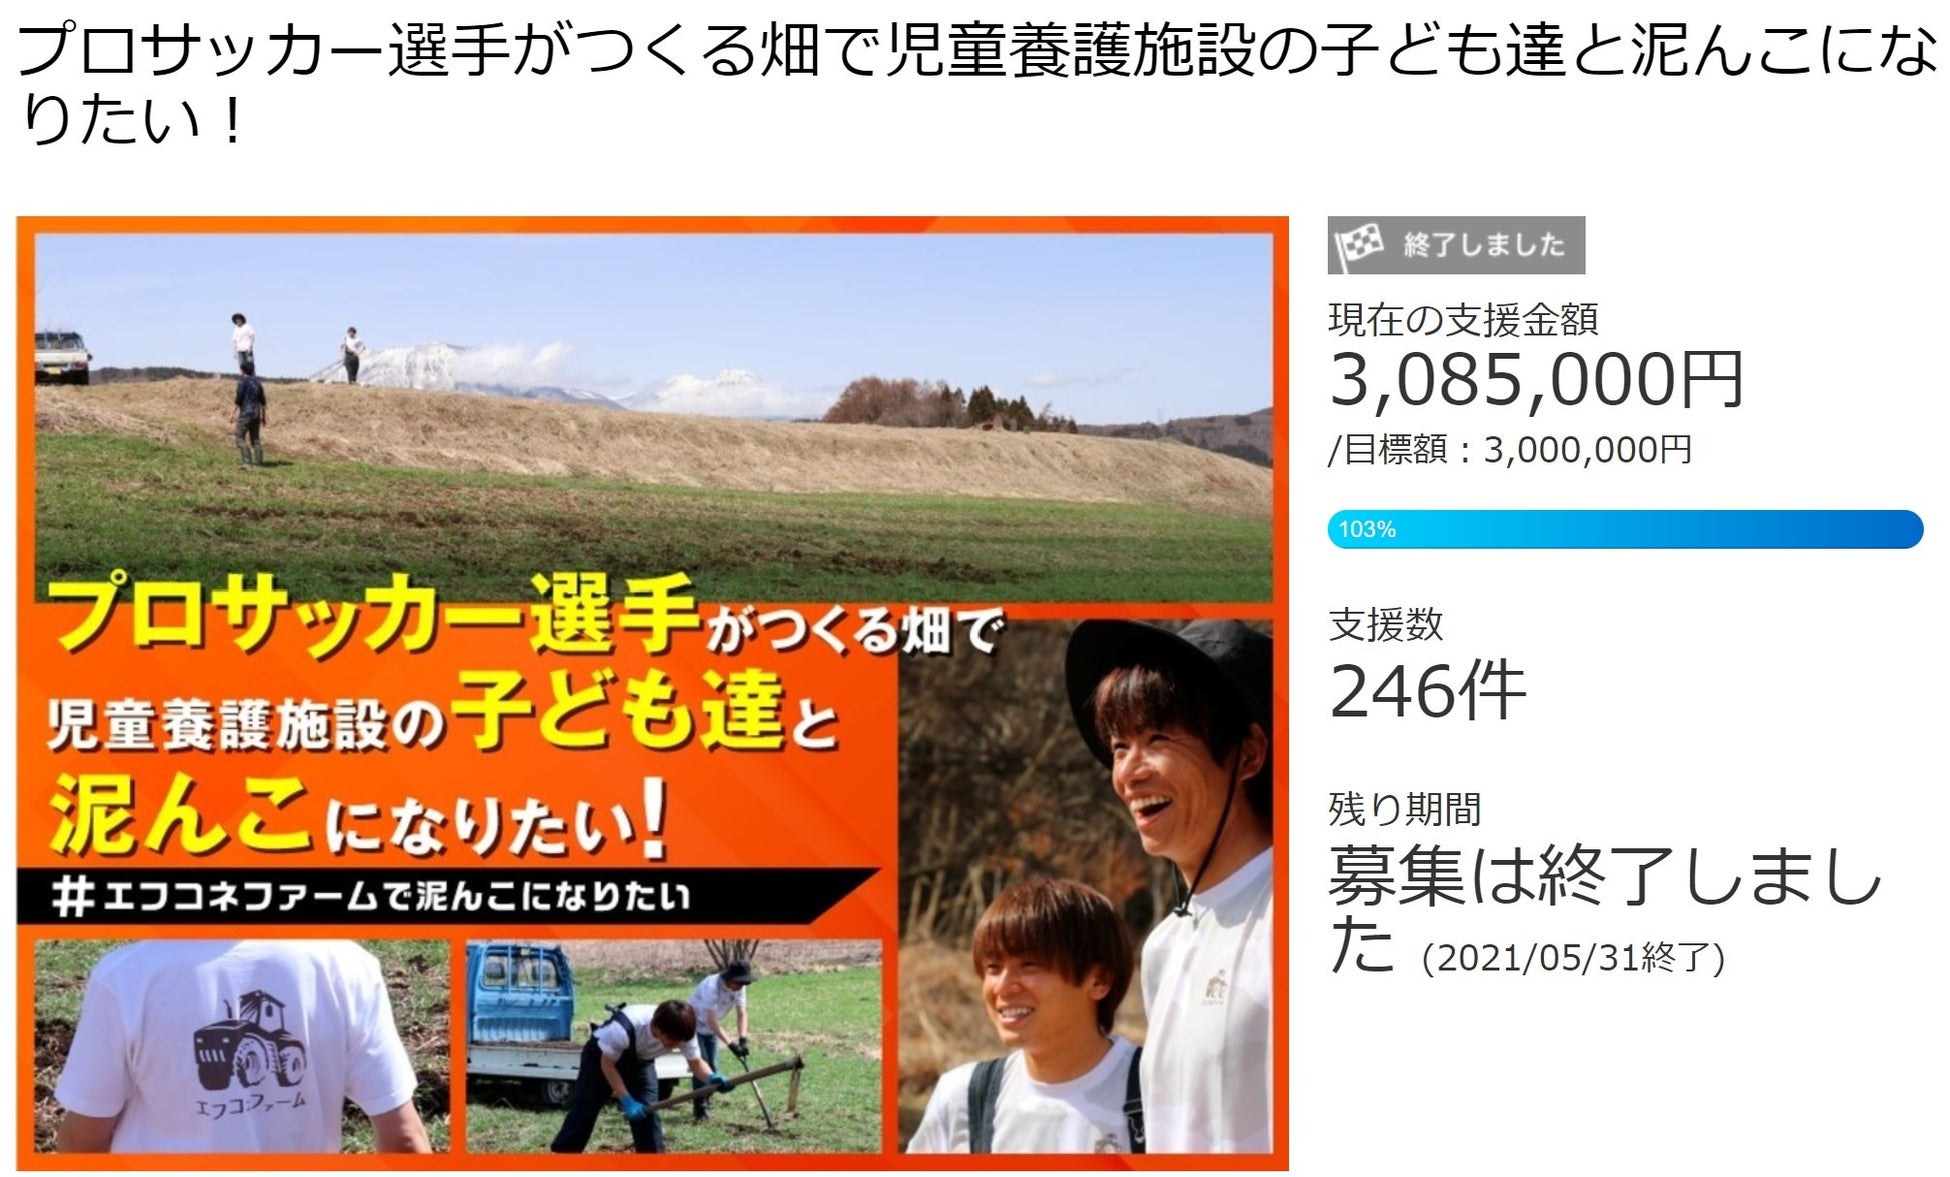This screenshot has width=1950, height=1177.
Task: Click the 103% funding progress bar
Action: [1625, 529]
